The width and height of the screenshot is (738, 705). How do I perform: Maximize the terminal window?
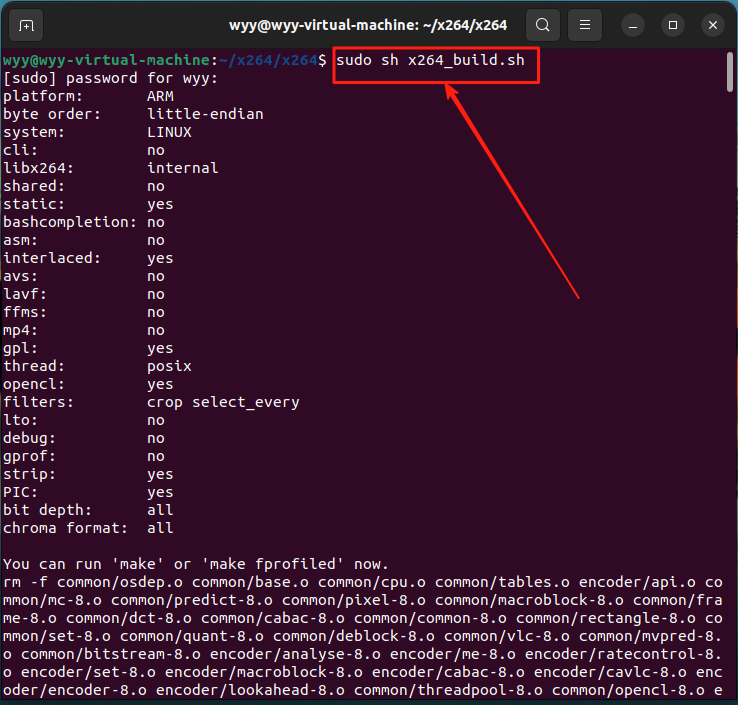[x=673, y=25]
